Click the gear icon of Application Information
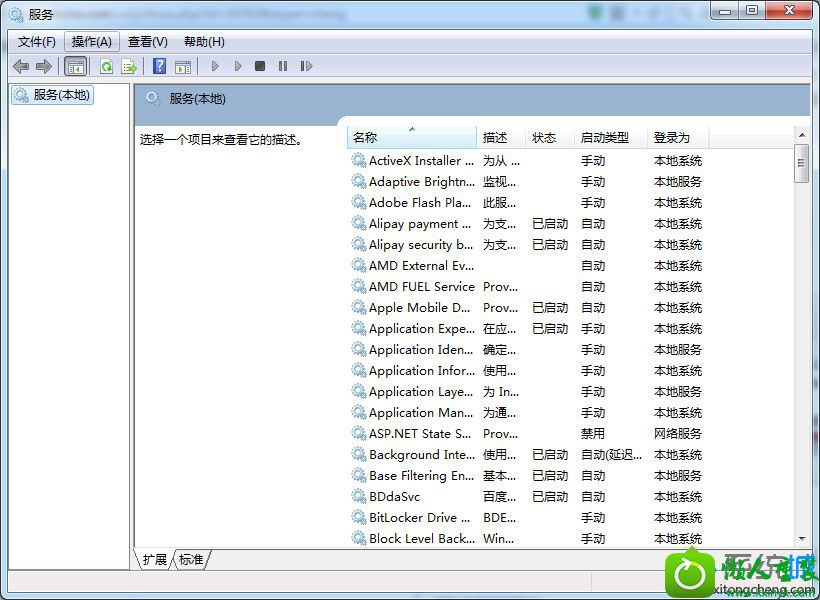The height and width of the screenshot is (600, 820). click(359, 370)
